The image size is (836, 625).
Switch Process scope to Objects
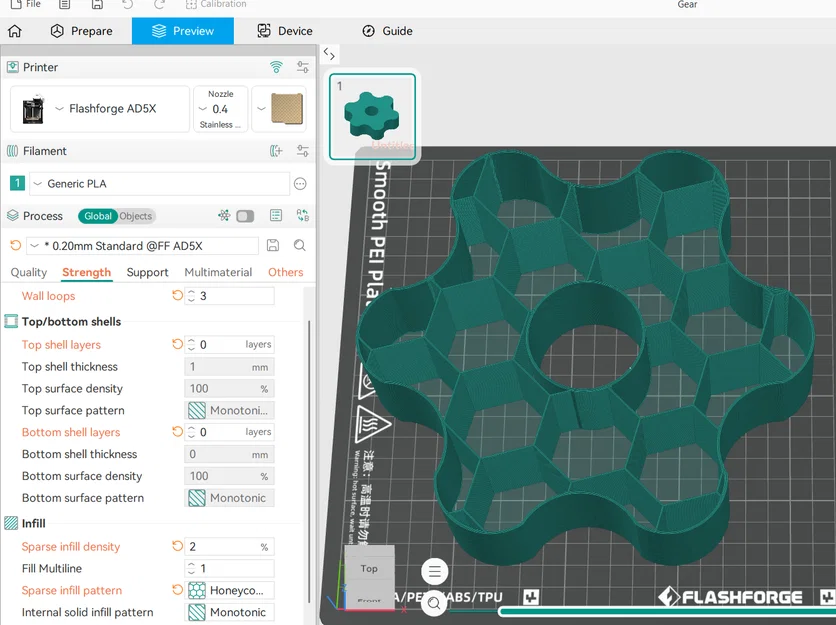pos(136,216)
